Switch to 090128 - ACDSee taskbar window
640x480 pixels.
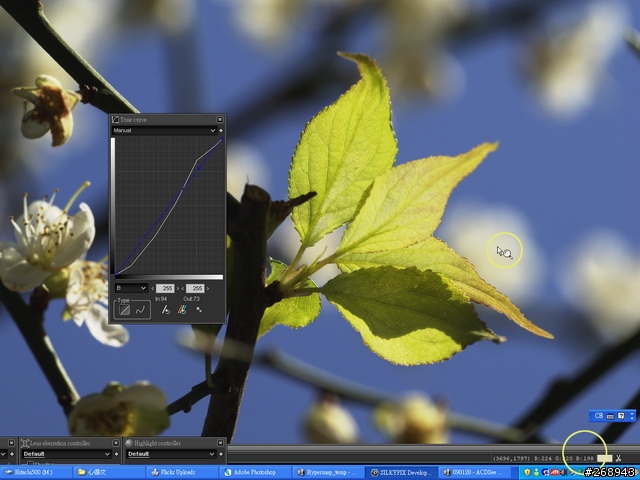474,473
